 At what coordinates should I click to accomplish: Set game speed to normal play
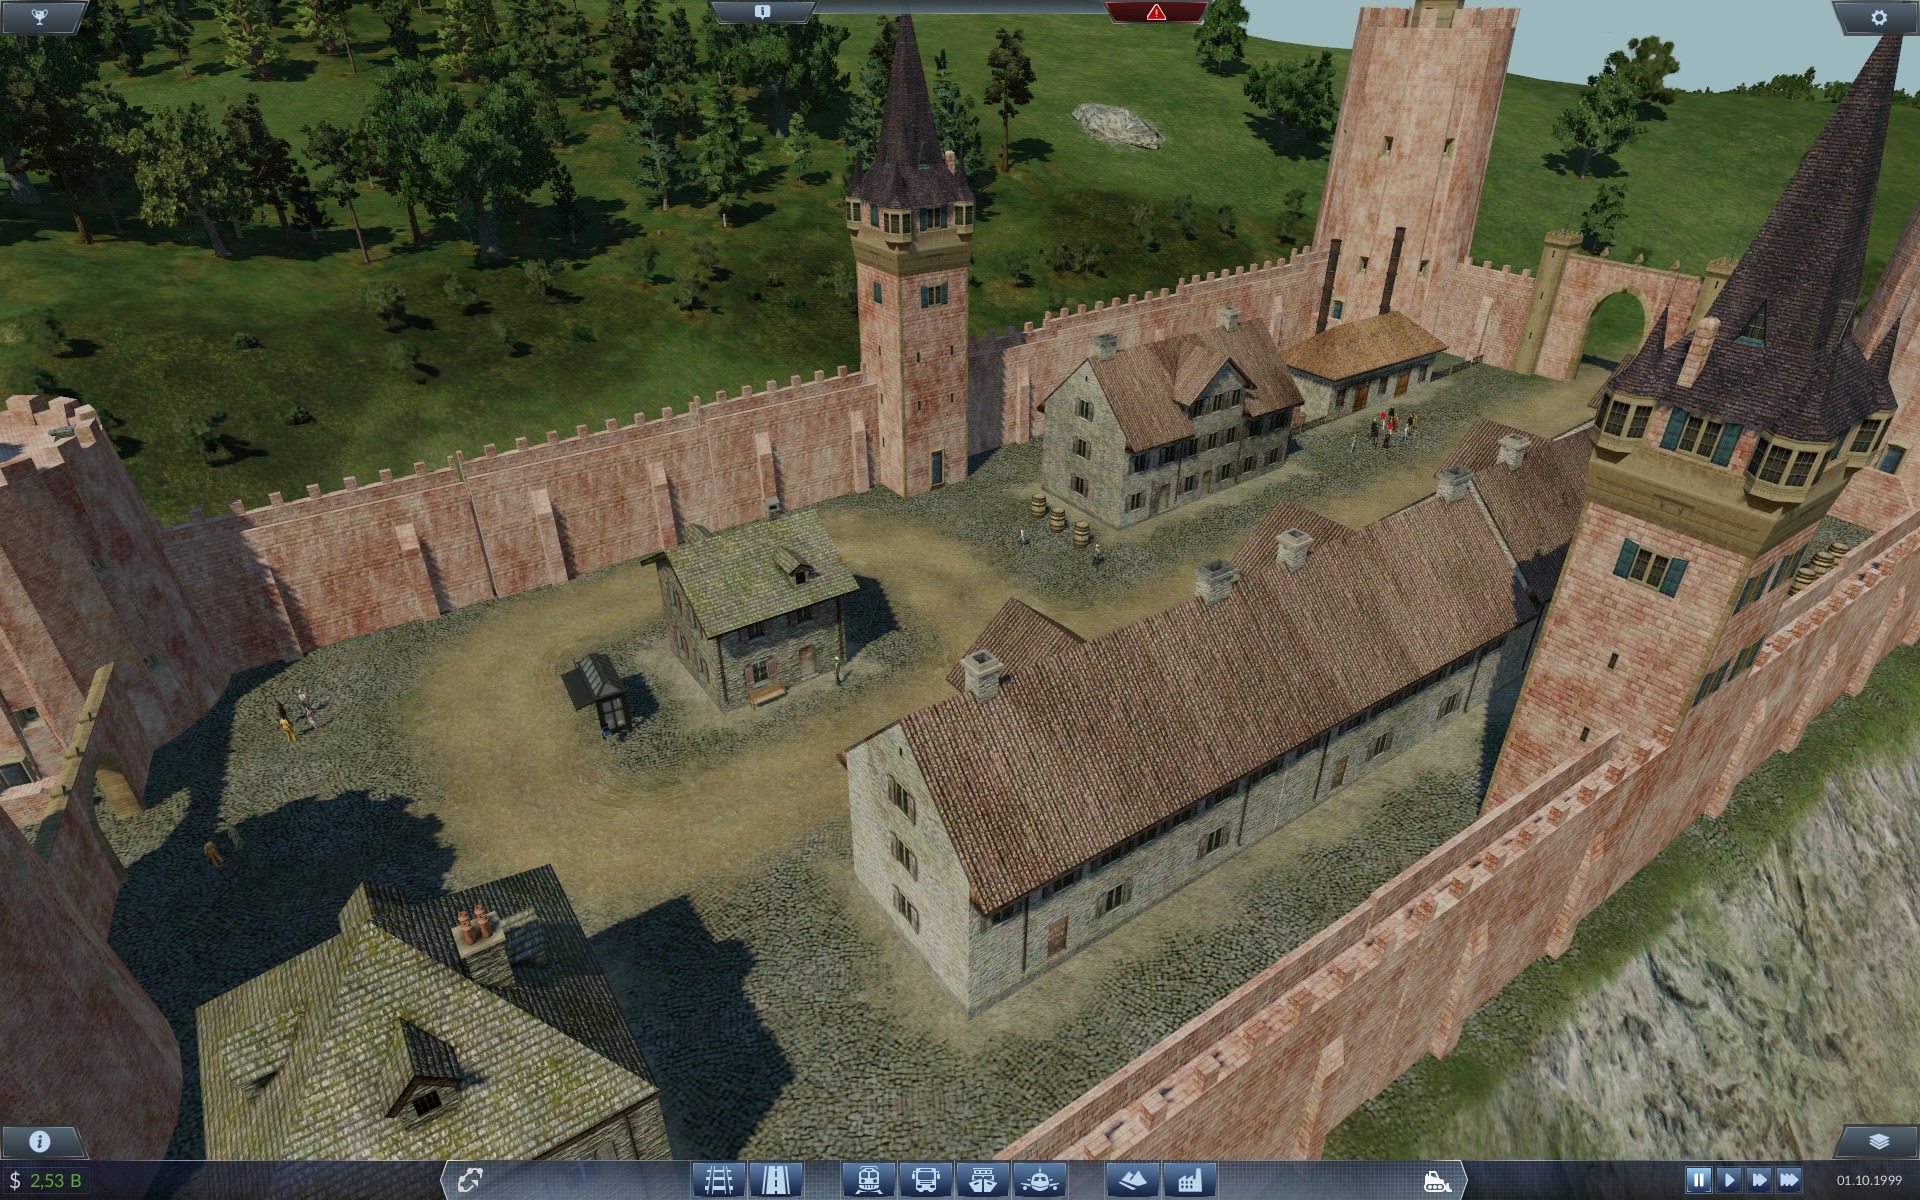pos(1729,1181)
